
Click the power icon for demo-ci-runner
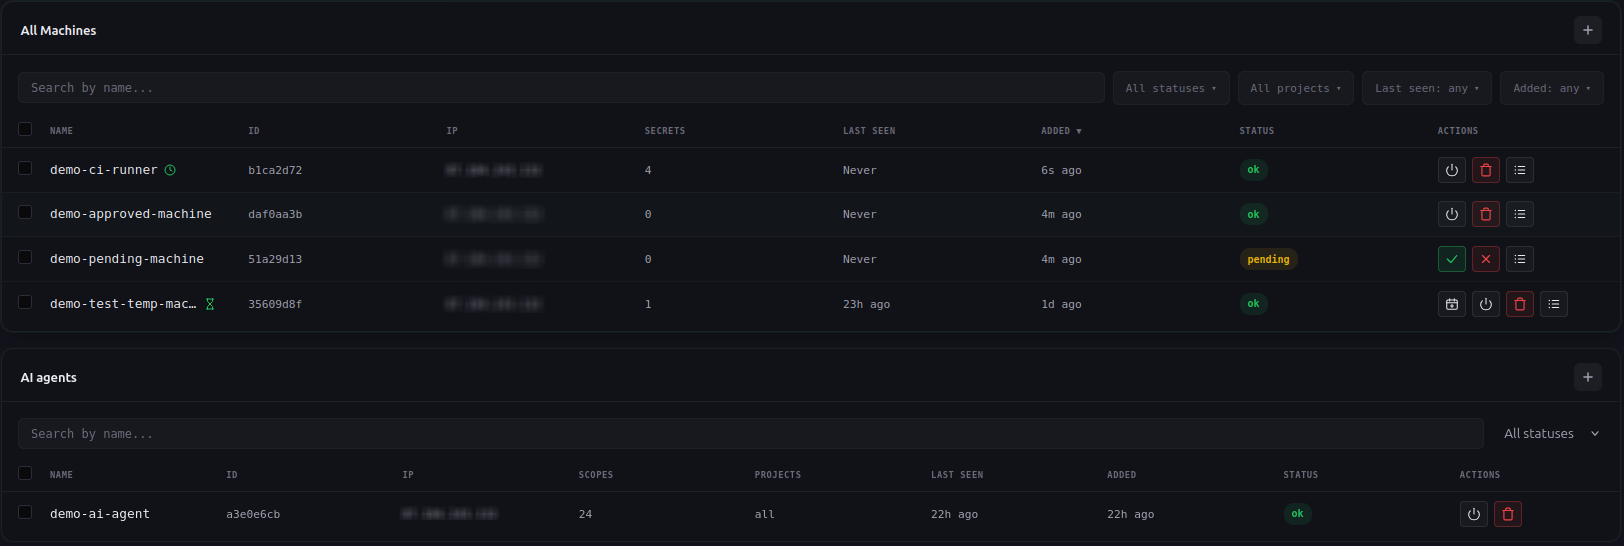tap(1452, 170)
